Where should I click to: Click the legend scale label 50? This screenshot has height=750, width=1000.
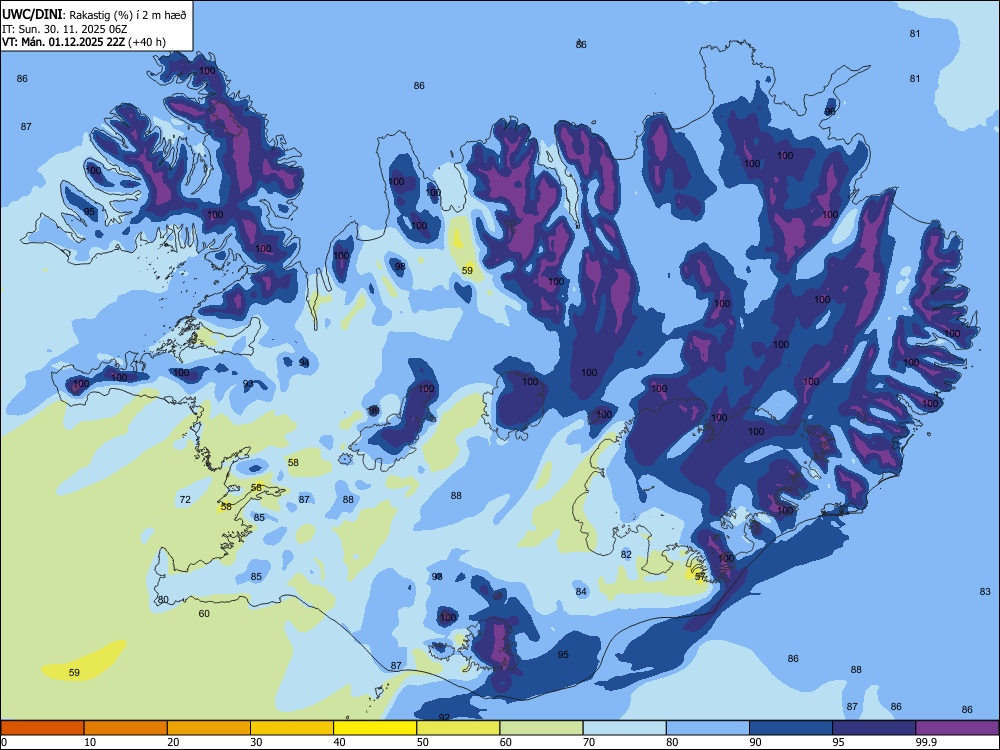tap(423, 742)
